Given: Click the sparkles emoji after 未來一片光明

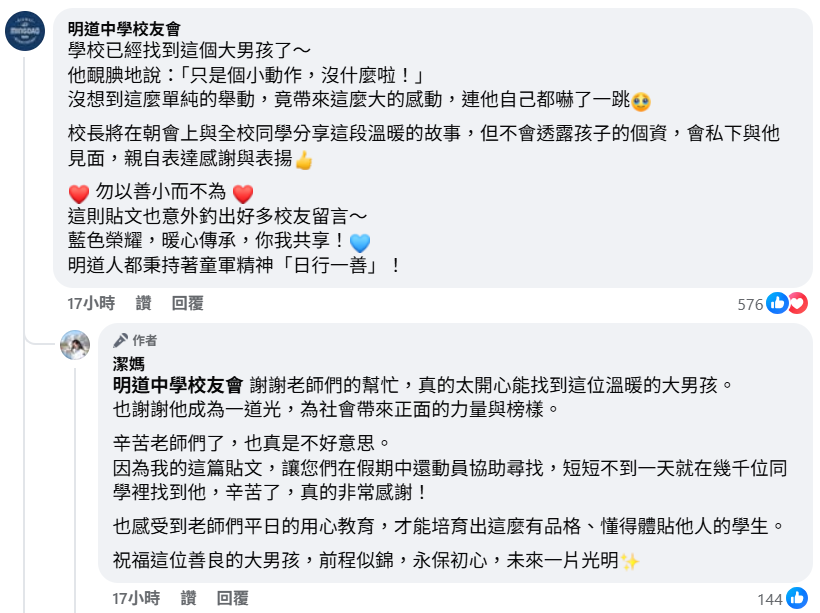Looking at the screenshot, I should point(630,561).
